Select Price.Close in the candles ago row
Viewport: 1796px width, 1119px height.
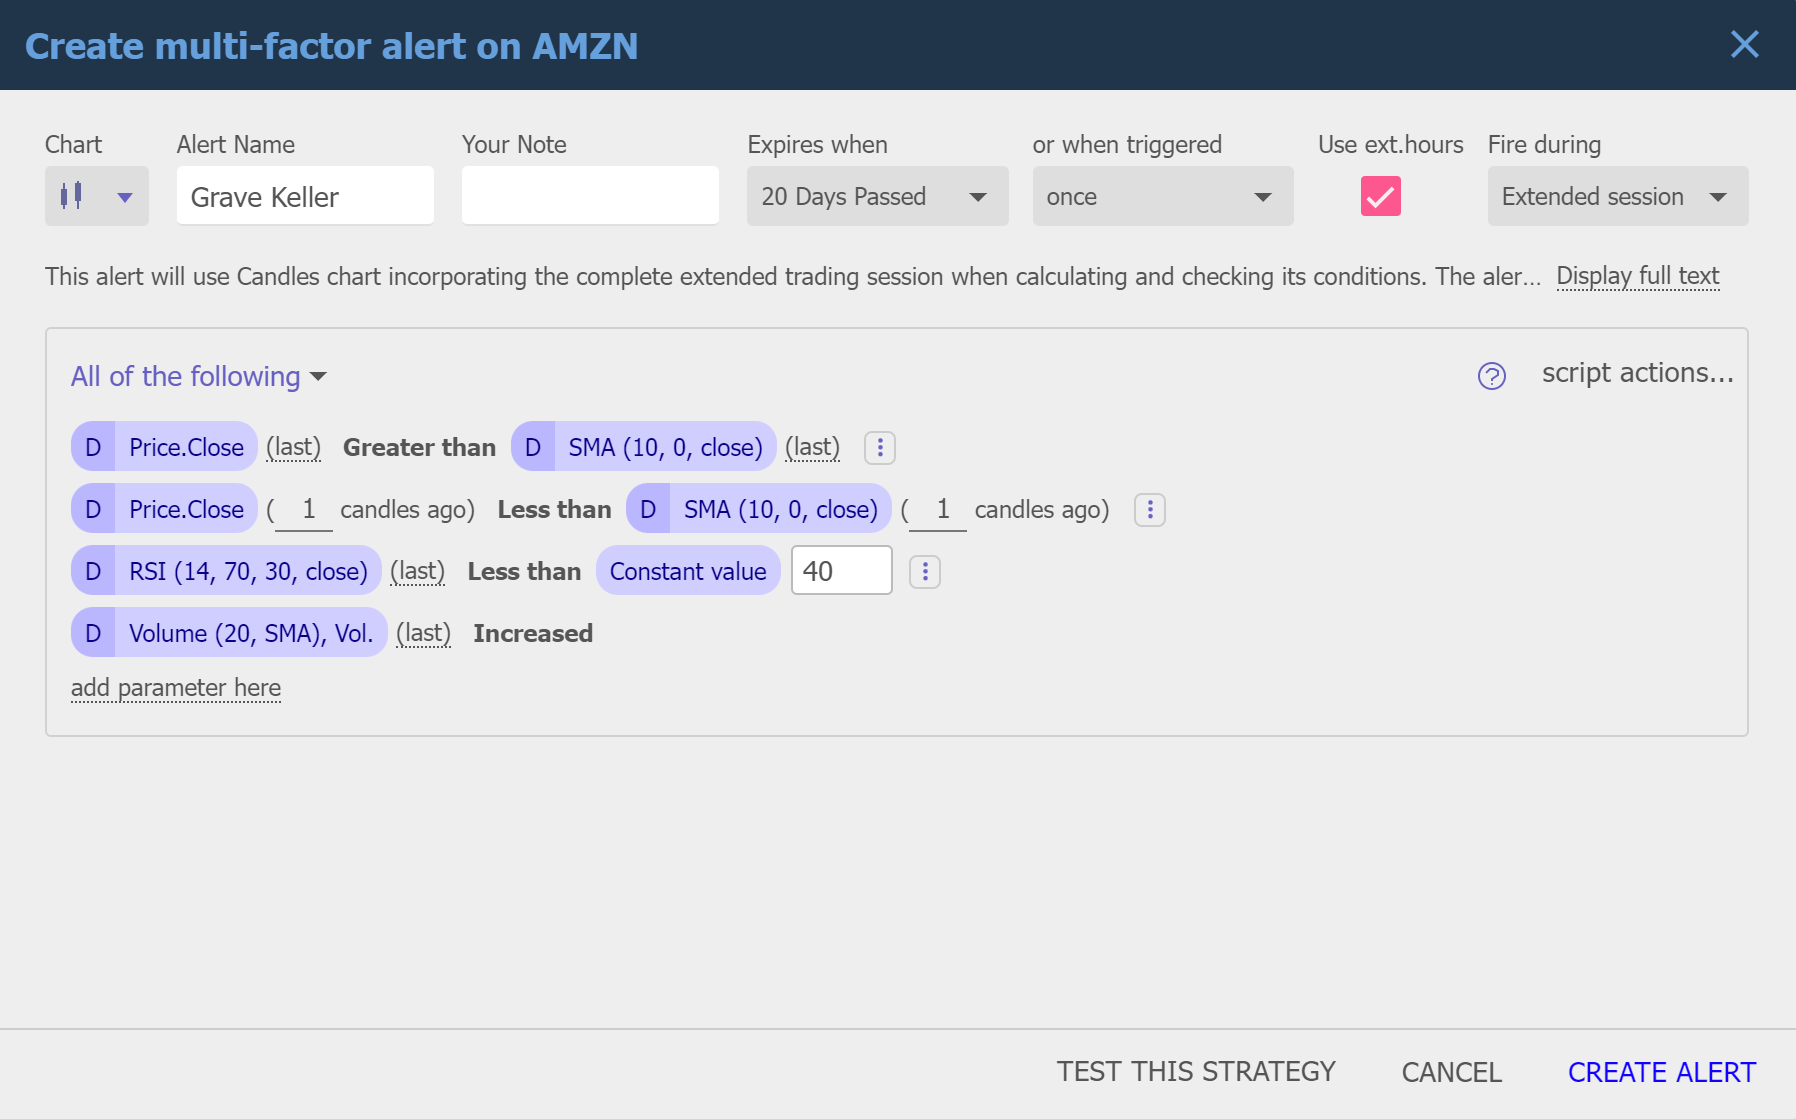pyautogui.click(x=186, y=509)
